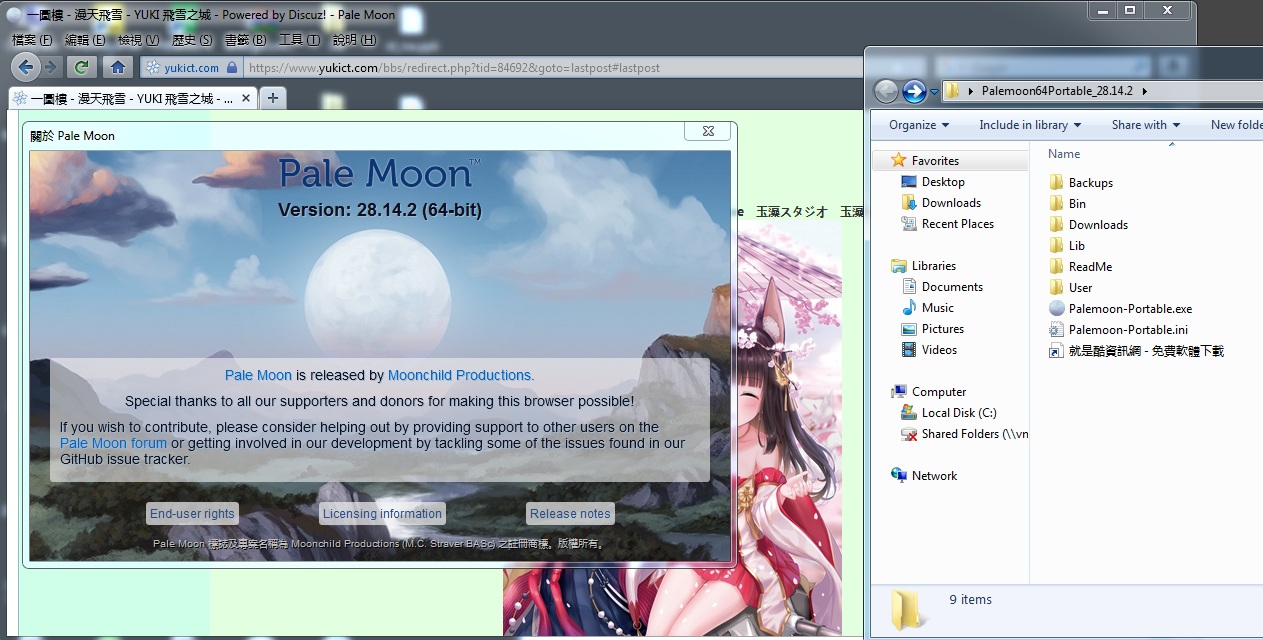Open the 檢視 (V) menu
Viewport: 1263px width, 640px height.
[139, 40]
